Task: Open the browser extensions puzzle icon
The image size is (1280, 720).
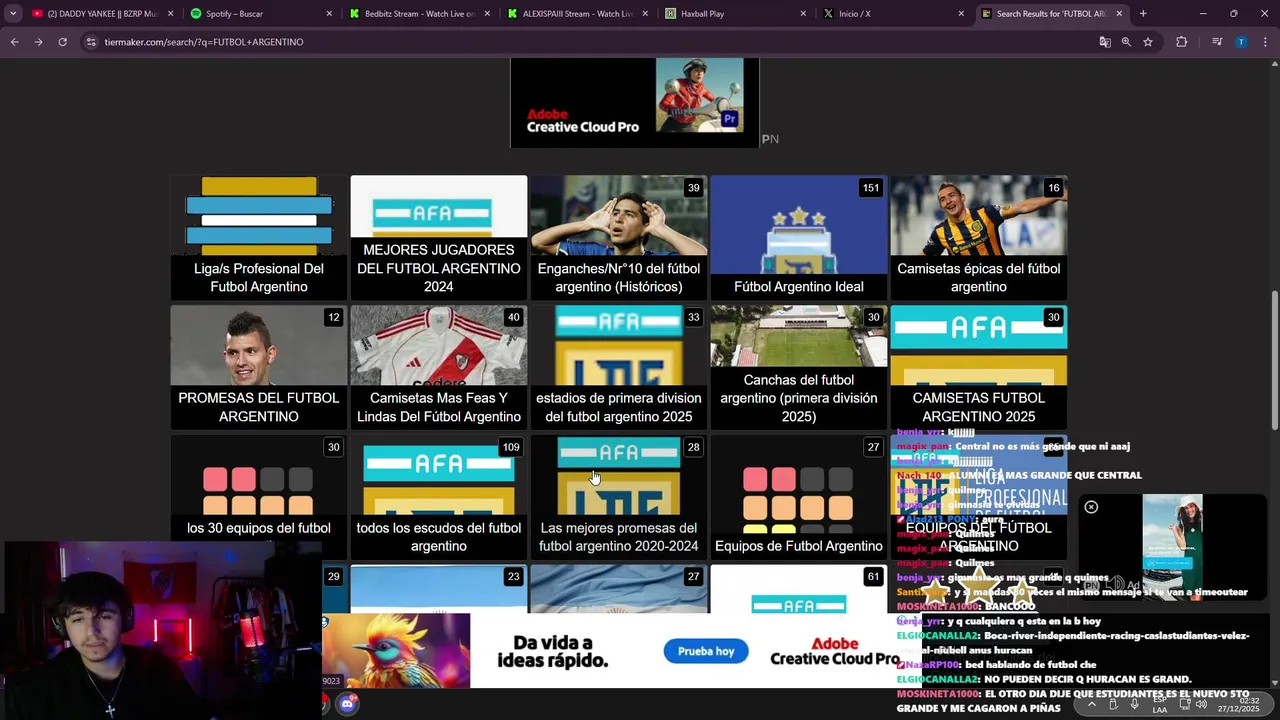Action: 1181,42
